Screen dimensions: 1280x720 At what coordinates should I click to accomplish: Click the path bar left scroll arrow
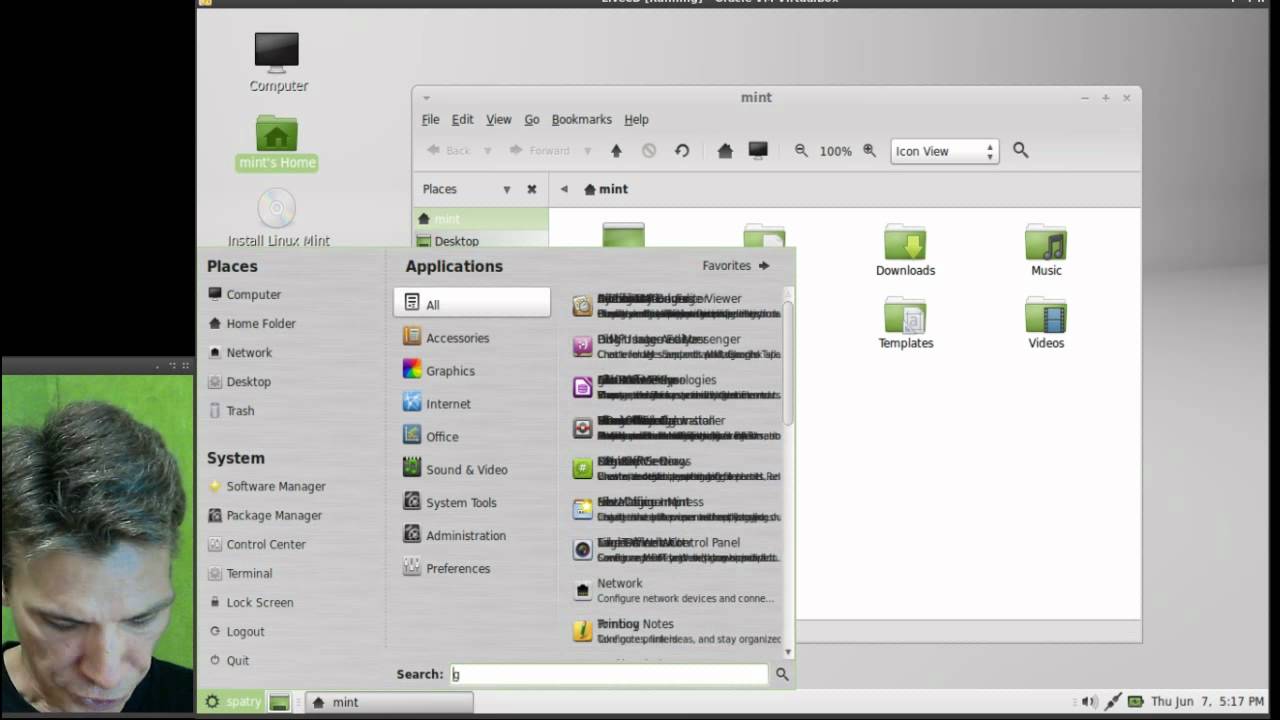pos(564,189)
